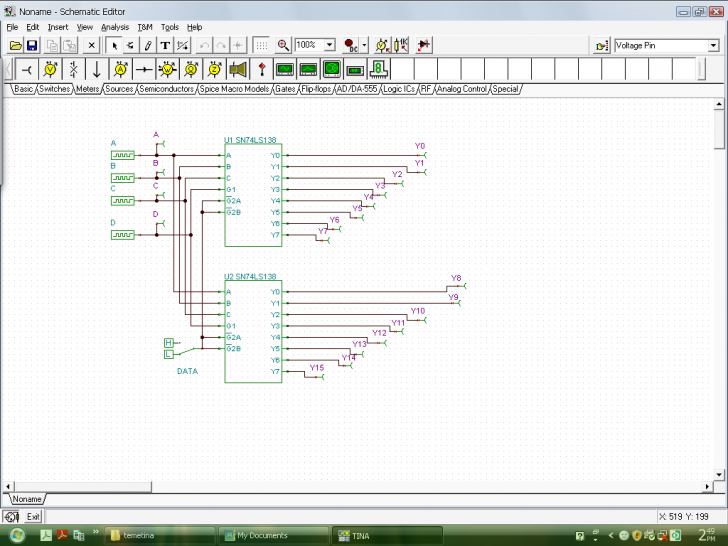The width and height of the screenshot is (728, 546).
Task: Click the horizontal scrollbar right arrow
Action: click(x=707, y=487)
